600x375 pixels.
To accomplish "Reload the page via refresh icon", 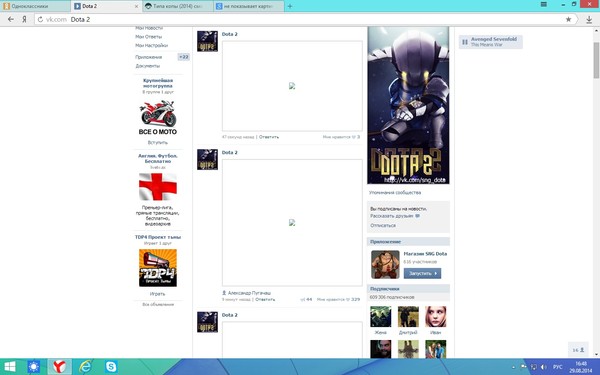I will [40, 20].
